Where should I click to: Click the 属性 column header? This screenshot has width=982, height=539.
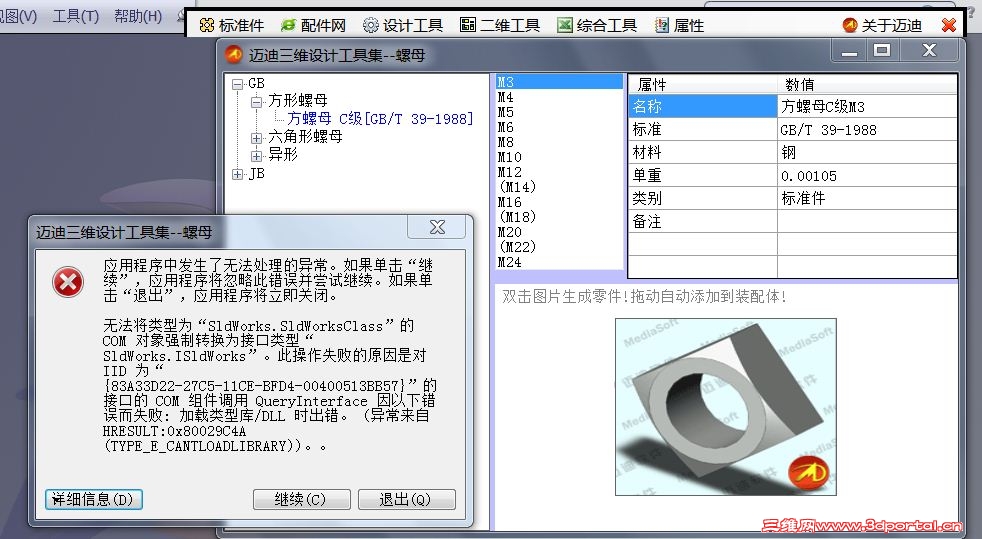(x=702, y=85)
